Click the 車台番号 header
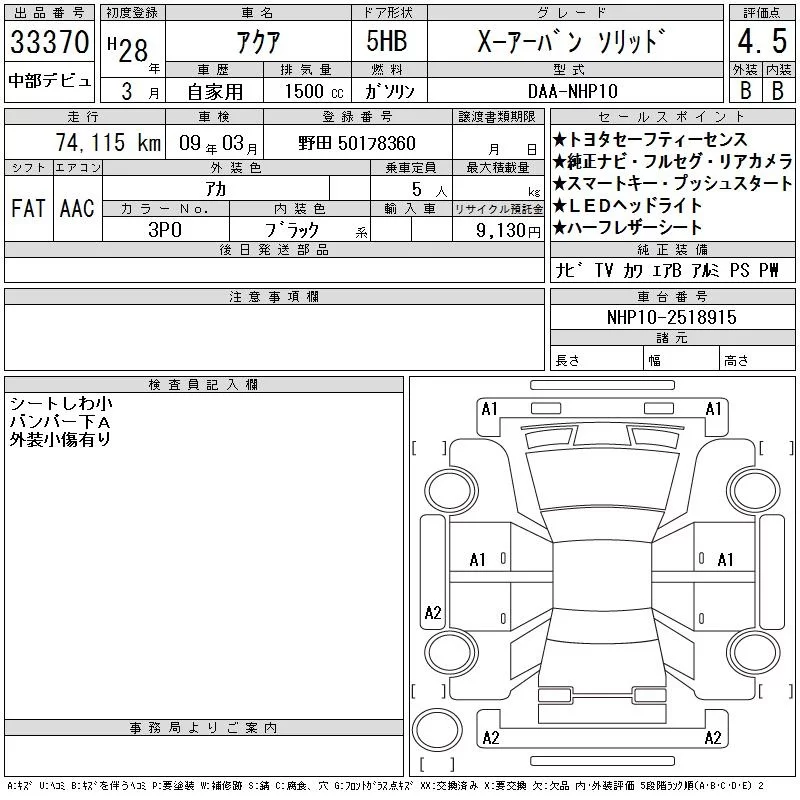This screenshot has height=800, width=800. click(672, 296)
